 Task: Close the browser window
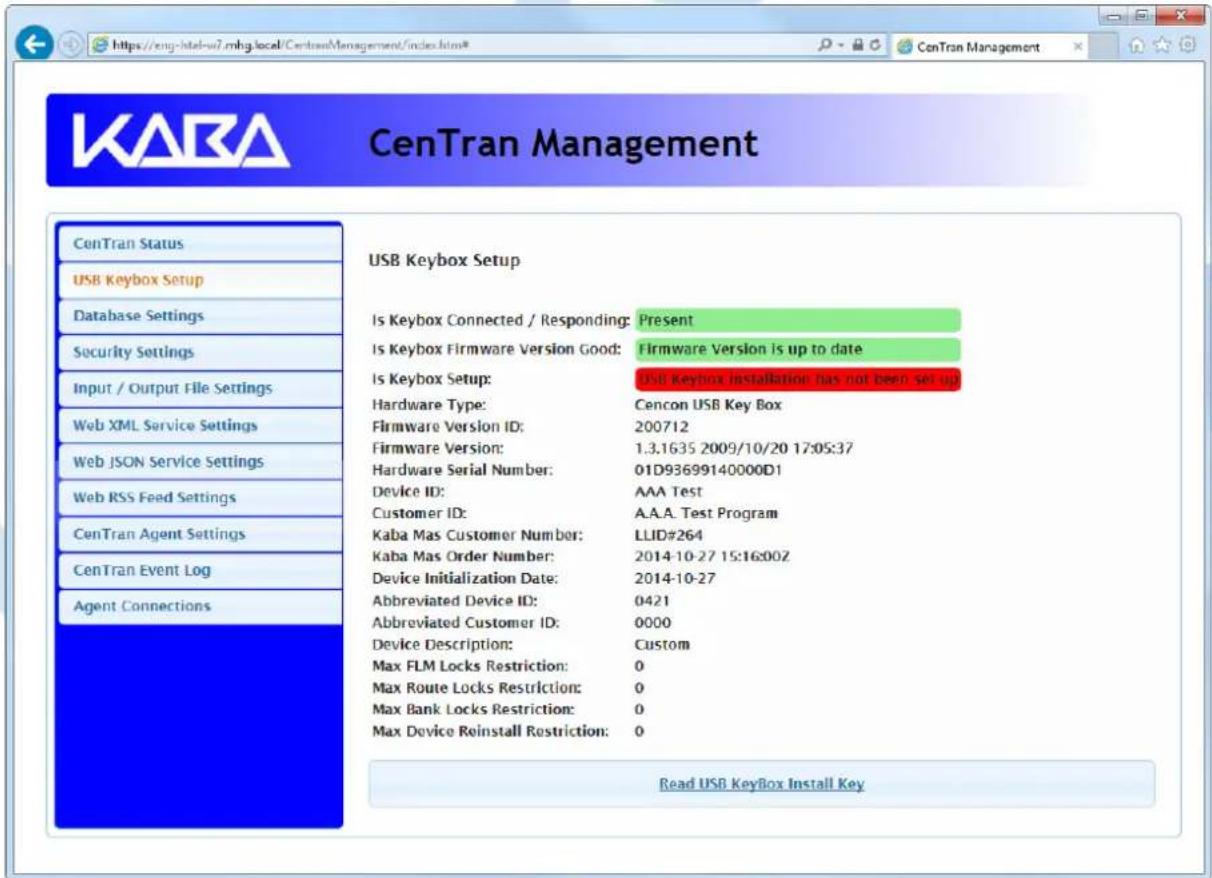pos(1182,17)
